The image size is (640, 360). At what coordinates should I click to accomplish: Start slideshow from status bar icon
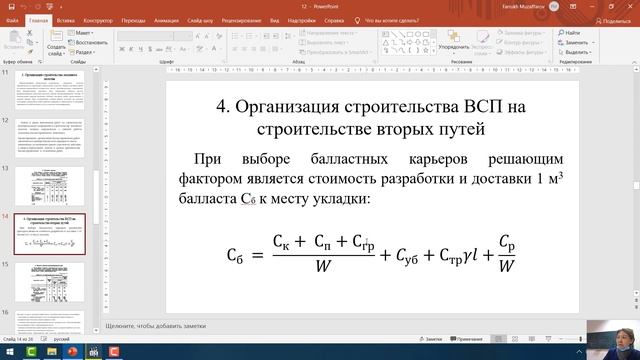coord(548,339)
